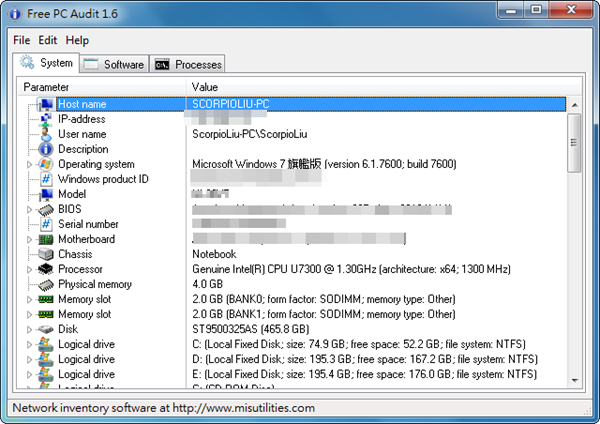
Task: Minimize the Free PC Audit window
Action: click(x=510, y=10)
